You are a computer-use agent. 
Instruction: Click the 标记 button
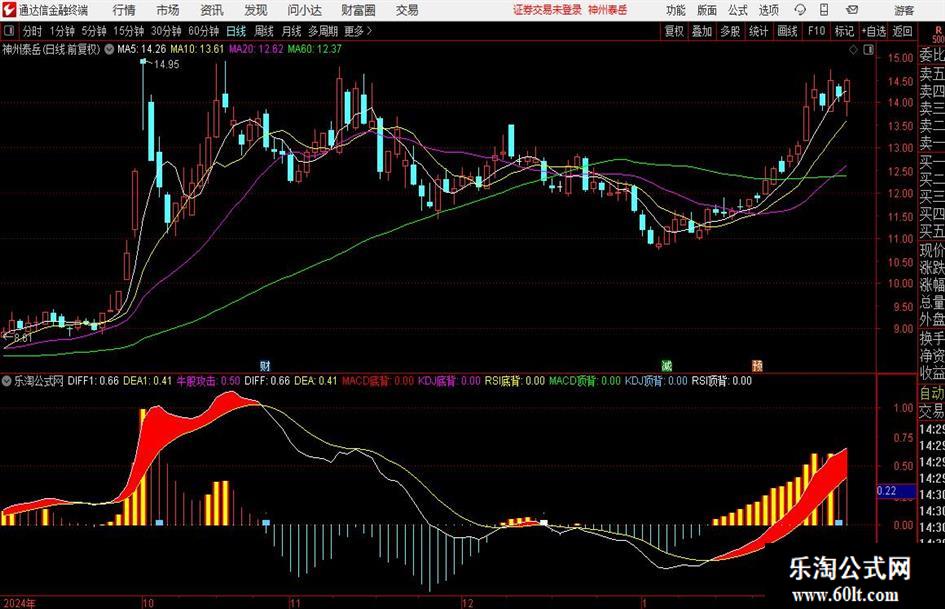[x=844, y=31]
